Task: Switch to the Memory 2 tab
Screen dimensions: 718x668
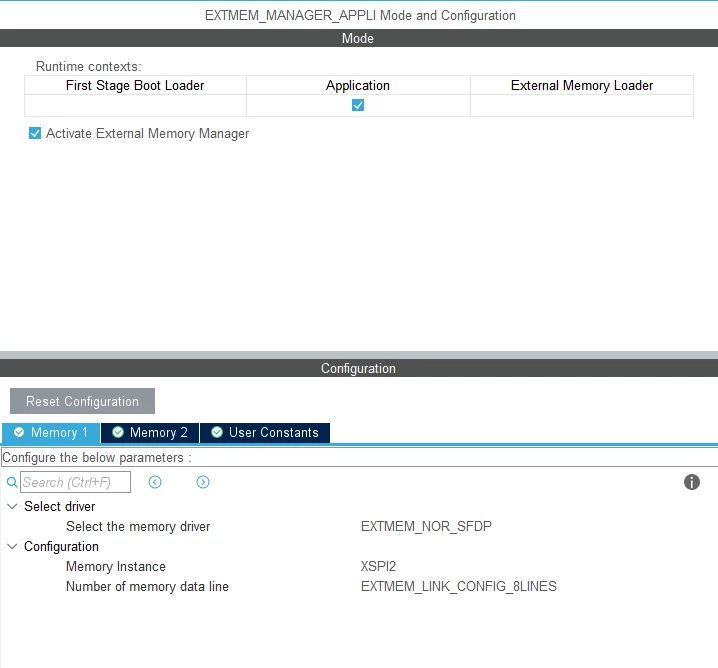Action: [x=150, y=433]
